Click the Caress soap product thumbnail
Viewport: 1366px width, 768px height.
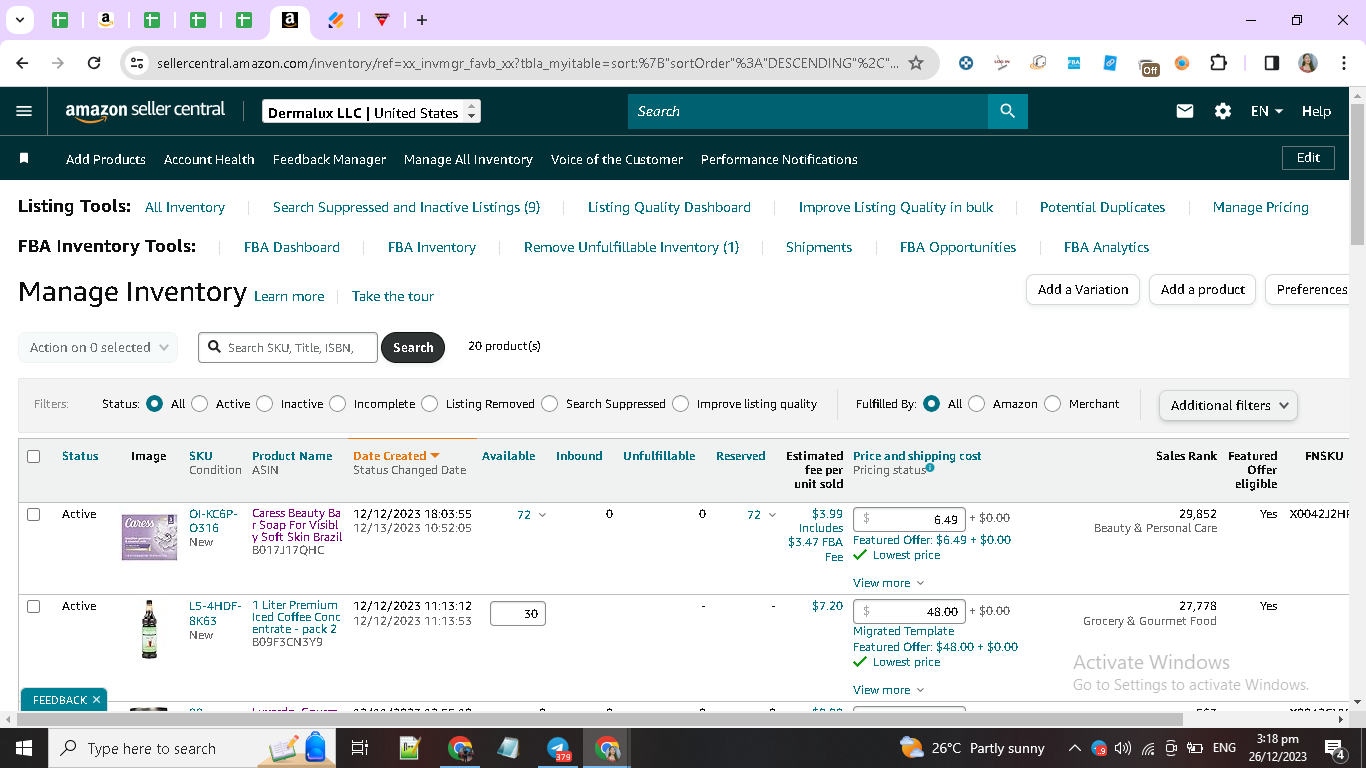(x=149, y=536)
